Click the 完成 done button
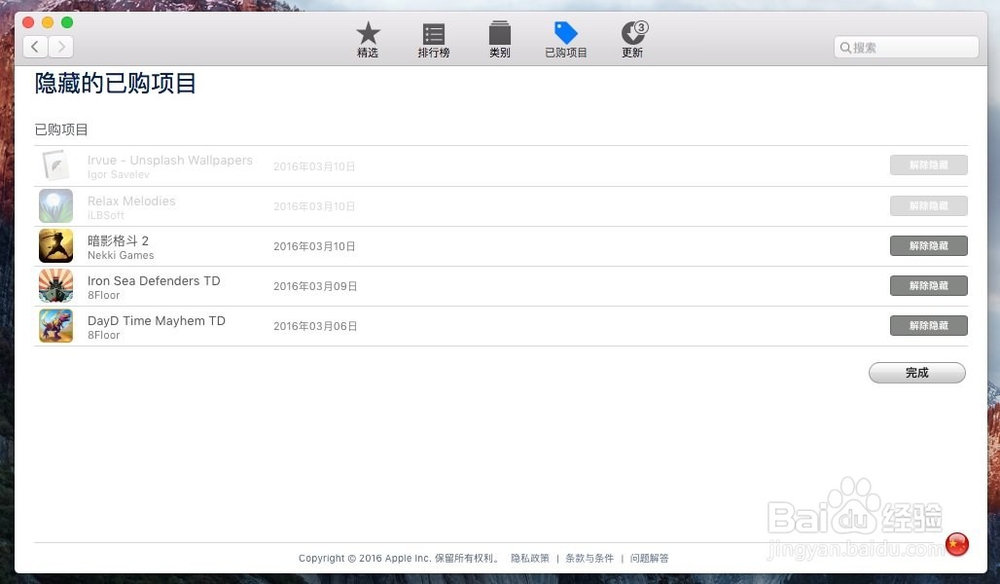The height and width of the screenshot is (584, 1000). [917, 373]
